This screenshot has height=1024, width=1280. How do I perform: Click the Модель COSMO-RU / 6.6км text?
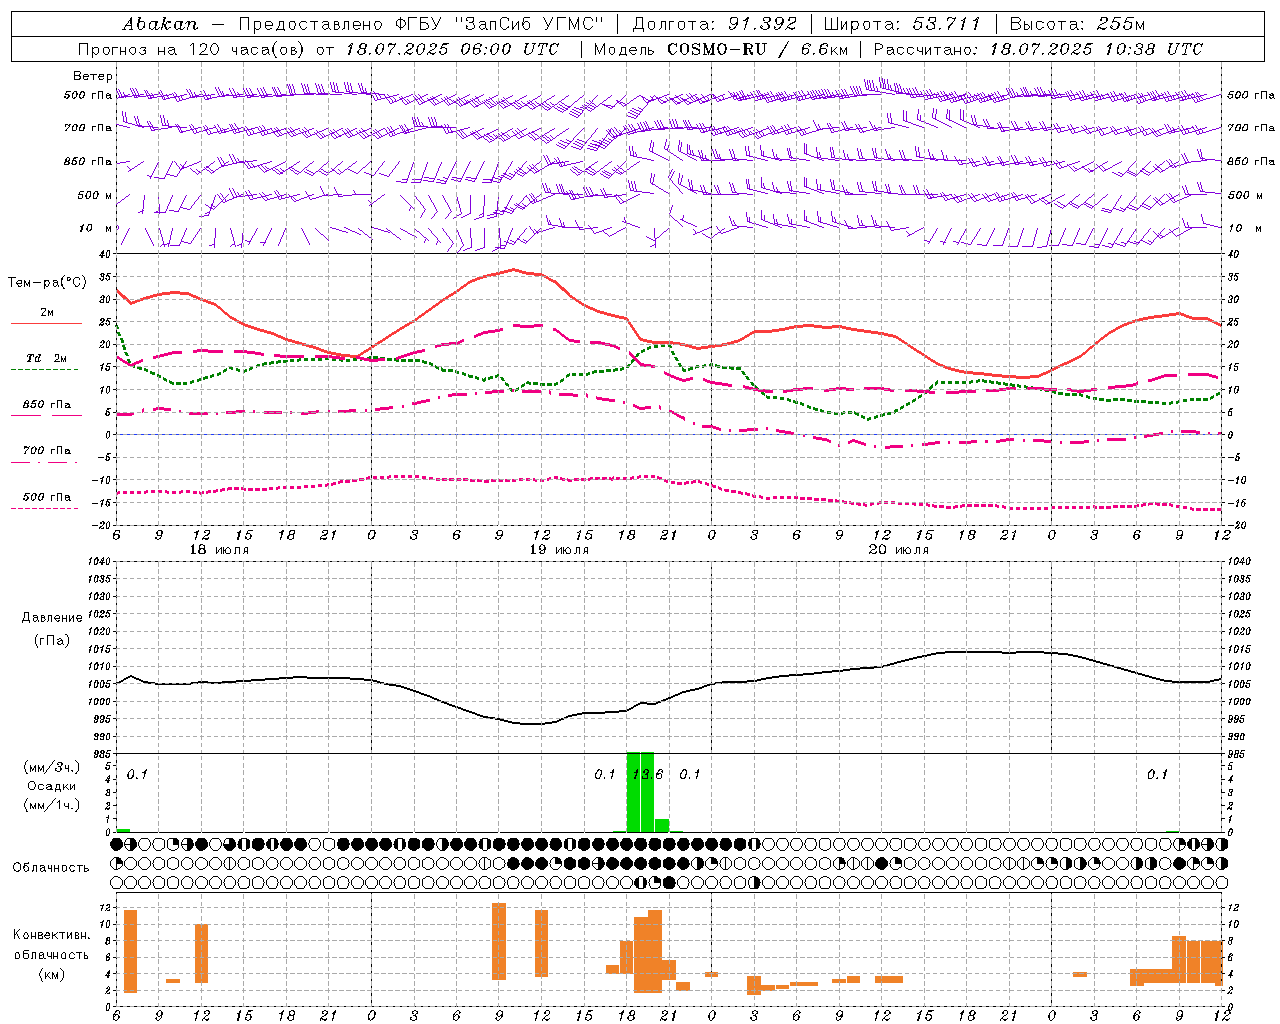click(721, 49)
